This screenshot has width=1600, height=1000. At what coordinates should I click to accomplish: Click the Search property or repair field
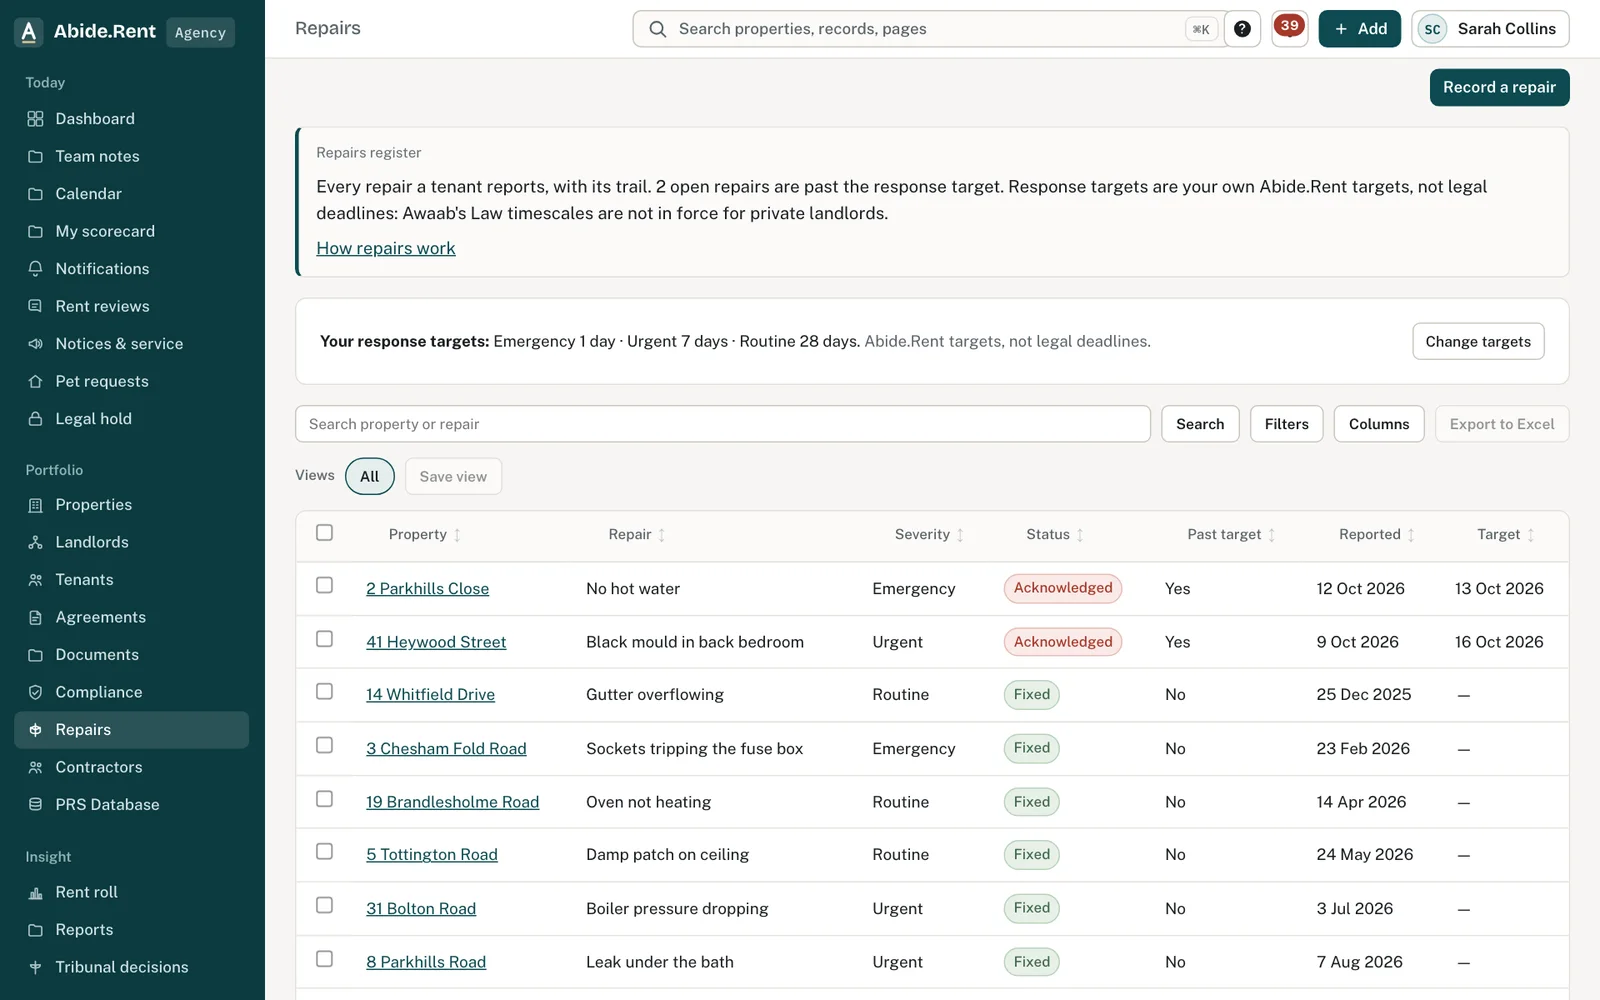click(722, 424)
